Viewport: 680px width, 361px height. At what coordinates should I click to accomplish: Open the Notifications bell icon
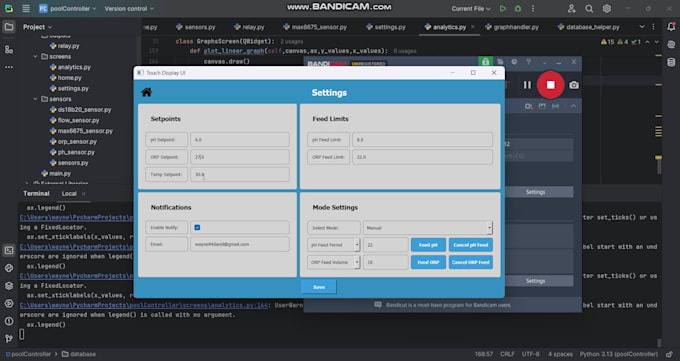coord(671,27)
